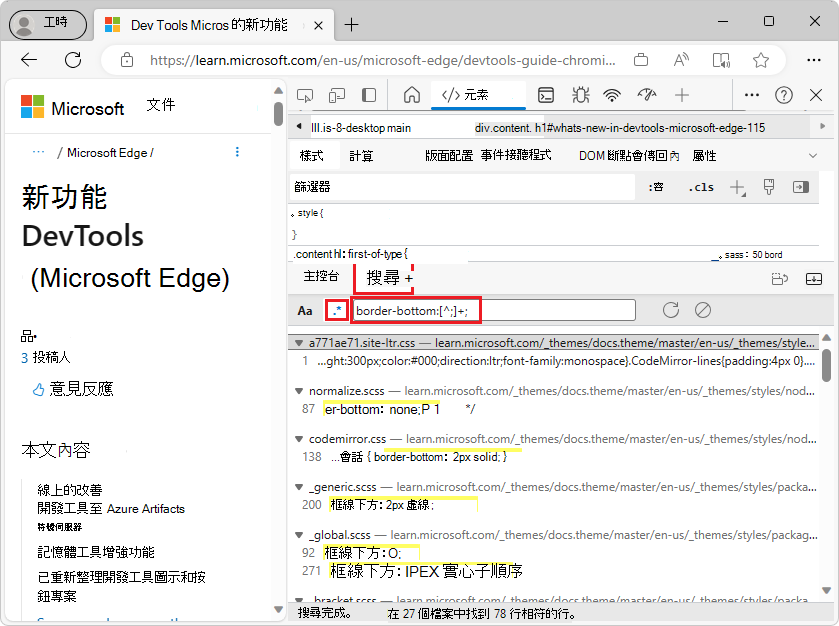Open DevTools help question mark icon
Viewport: 839px width, 626px height.
784,95
